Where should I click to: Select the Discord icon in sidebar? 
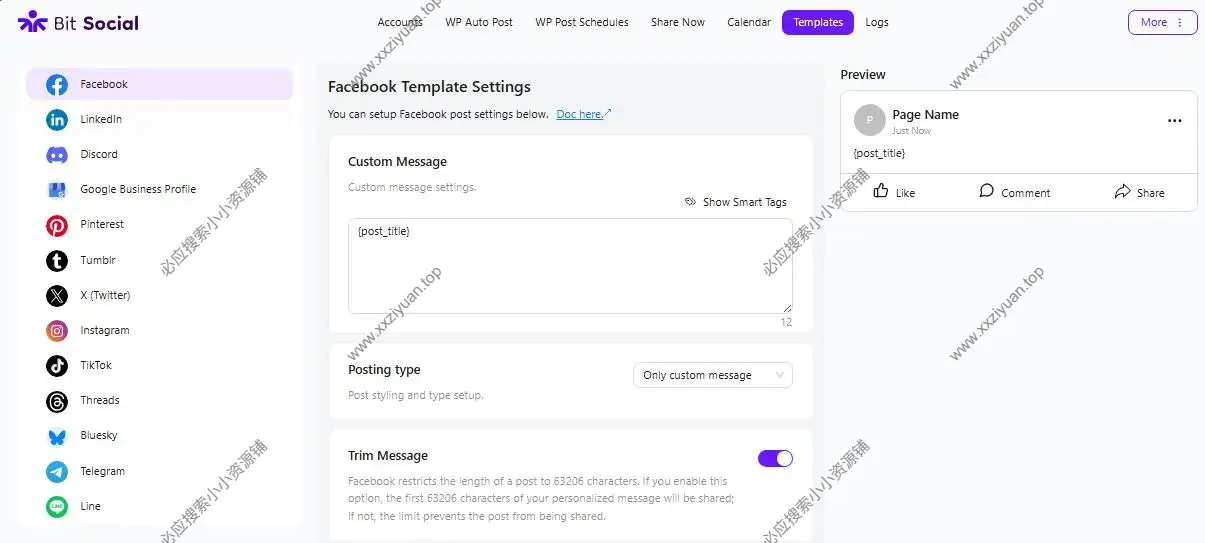point(57,155)
